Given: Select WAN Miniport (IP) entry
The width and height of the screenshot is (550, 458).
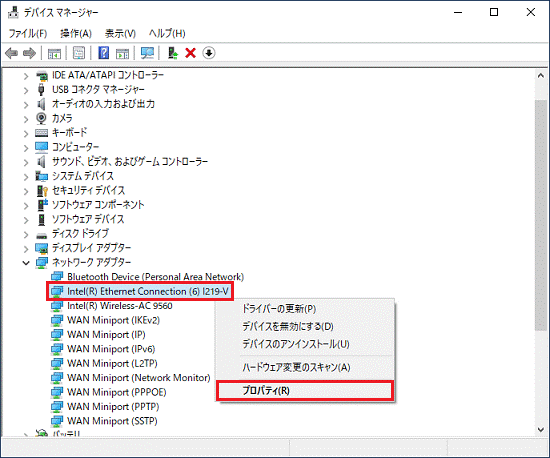Looking at the screenshot, I should pos(106,335).
